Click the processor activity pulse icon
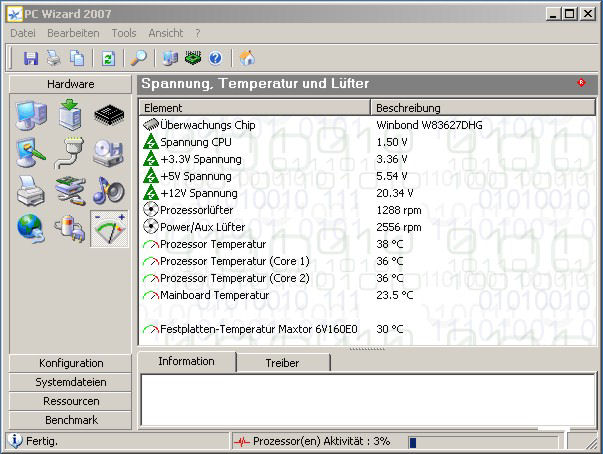The image size is (603, 454). pyautogui.click(x=242, y=442)
